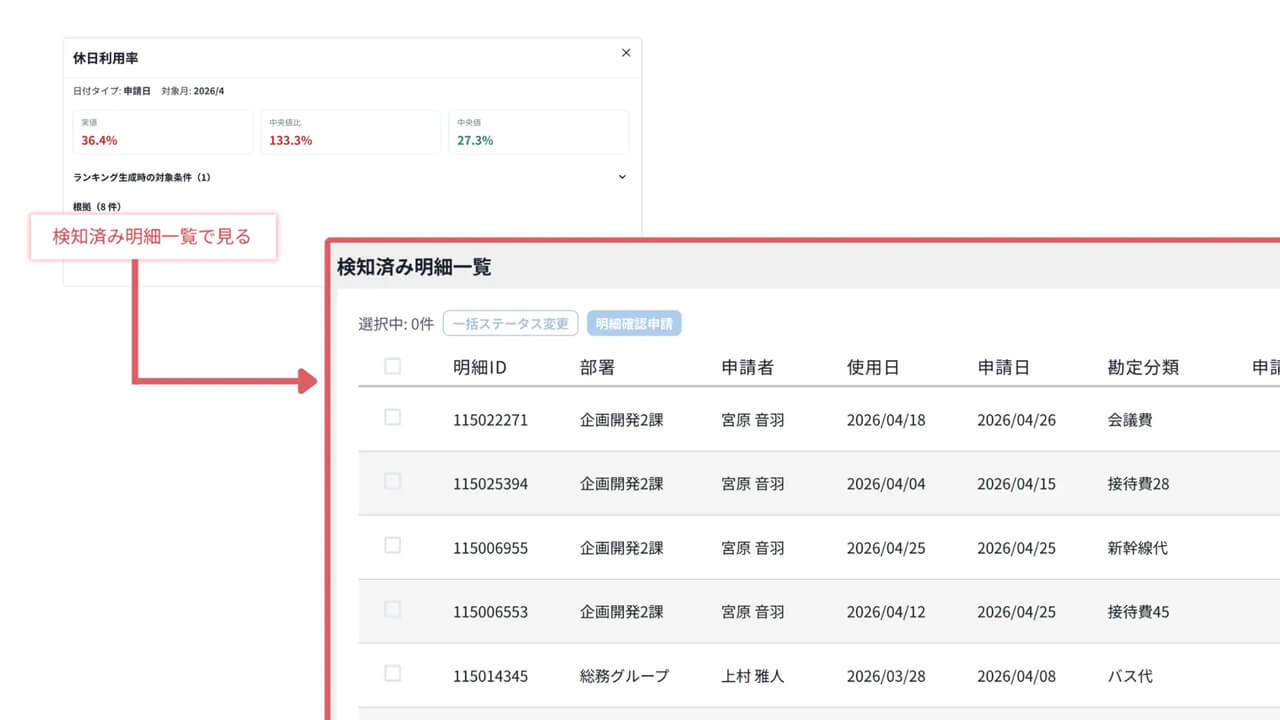Click 明細ID 115022271
The height and width of the screenshot is (720, 1280).
coord(490,420)
